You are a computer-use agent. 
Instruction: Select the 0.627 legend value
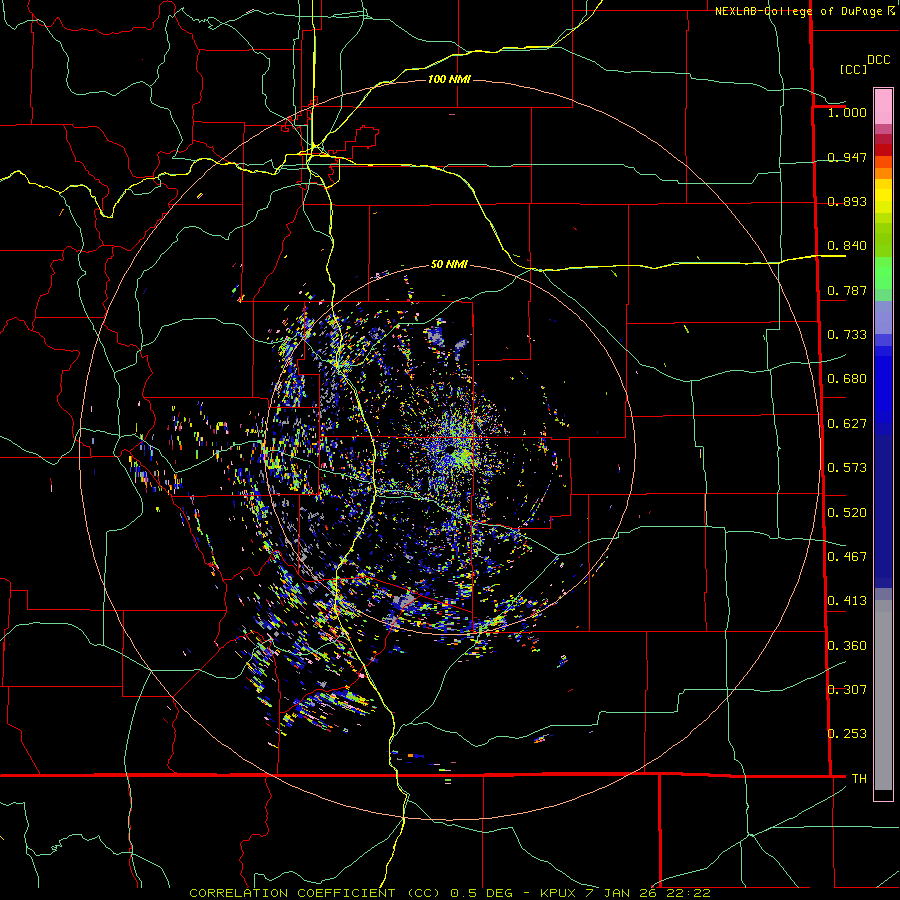[847, 424]
